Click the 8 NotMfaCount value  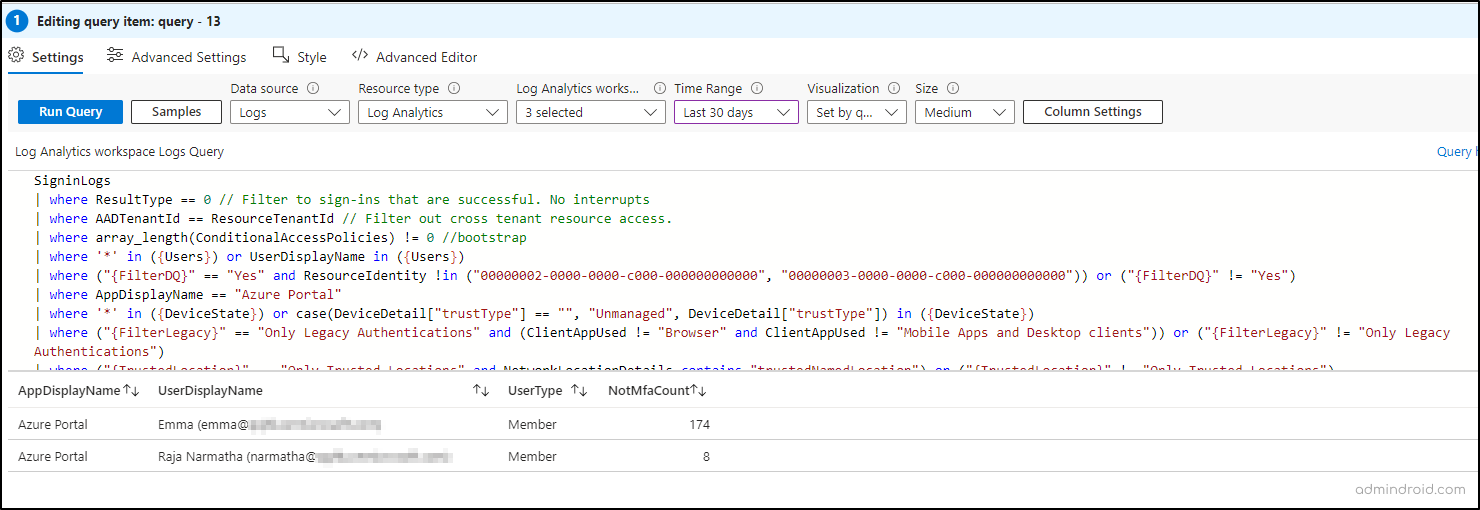[705, 456]
